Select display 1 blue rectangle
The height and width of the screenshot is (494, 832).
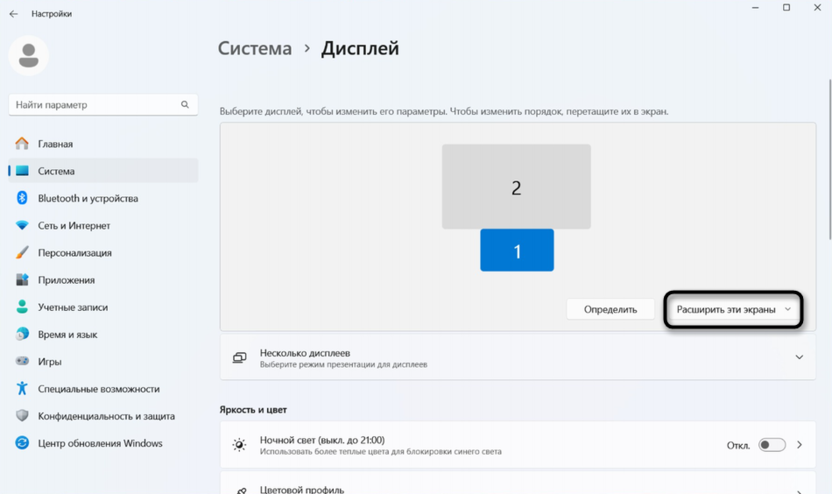pyautogui.click(x=517, y=250)
